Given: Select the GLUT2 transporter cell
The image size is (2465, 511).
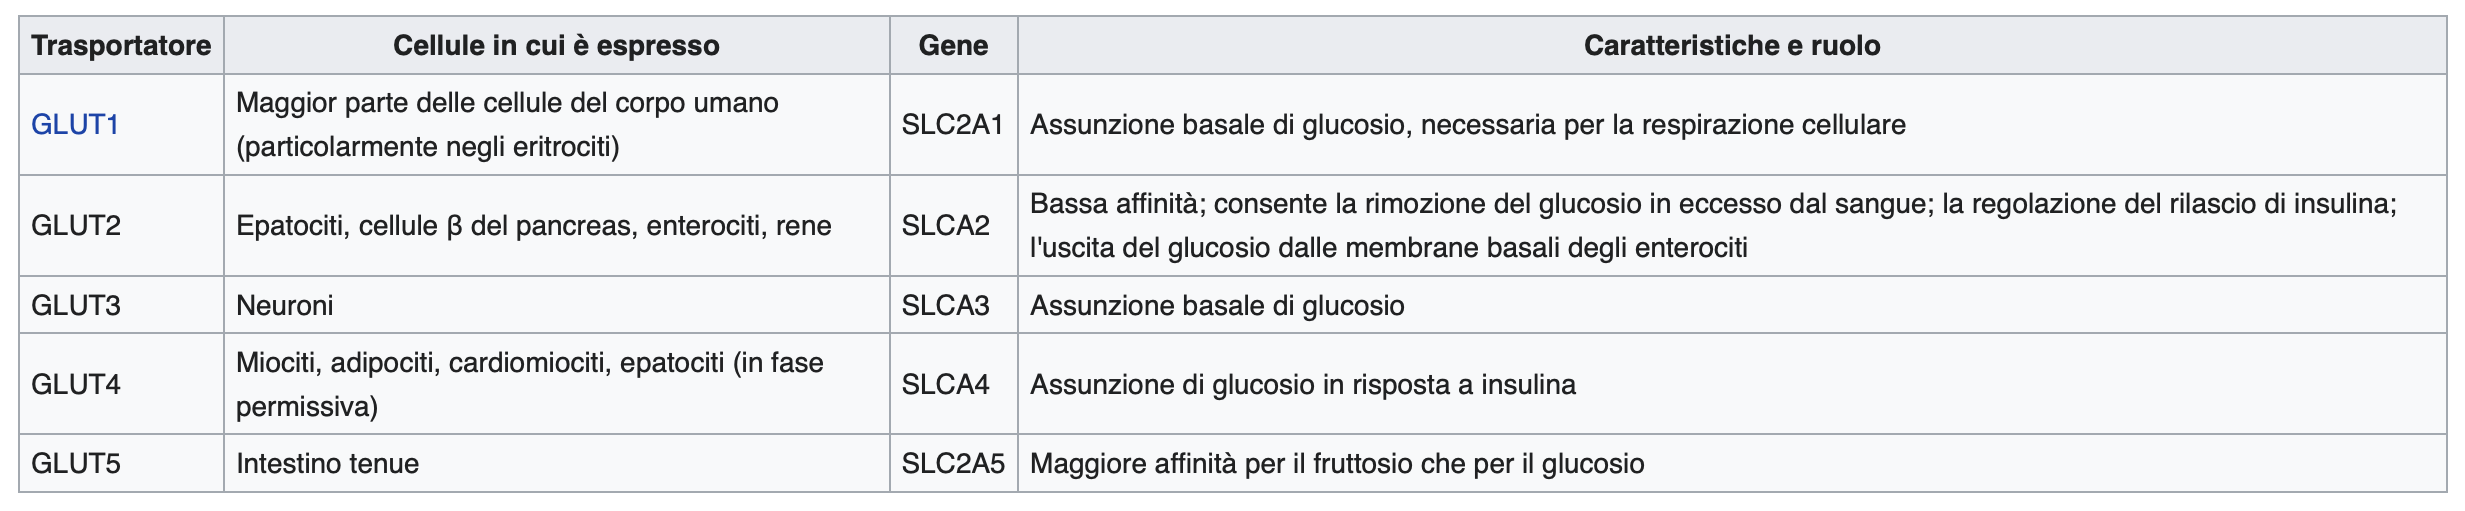Looking at the screenshot, I should pyautogui.click(x=76, y=226).
